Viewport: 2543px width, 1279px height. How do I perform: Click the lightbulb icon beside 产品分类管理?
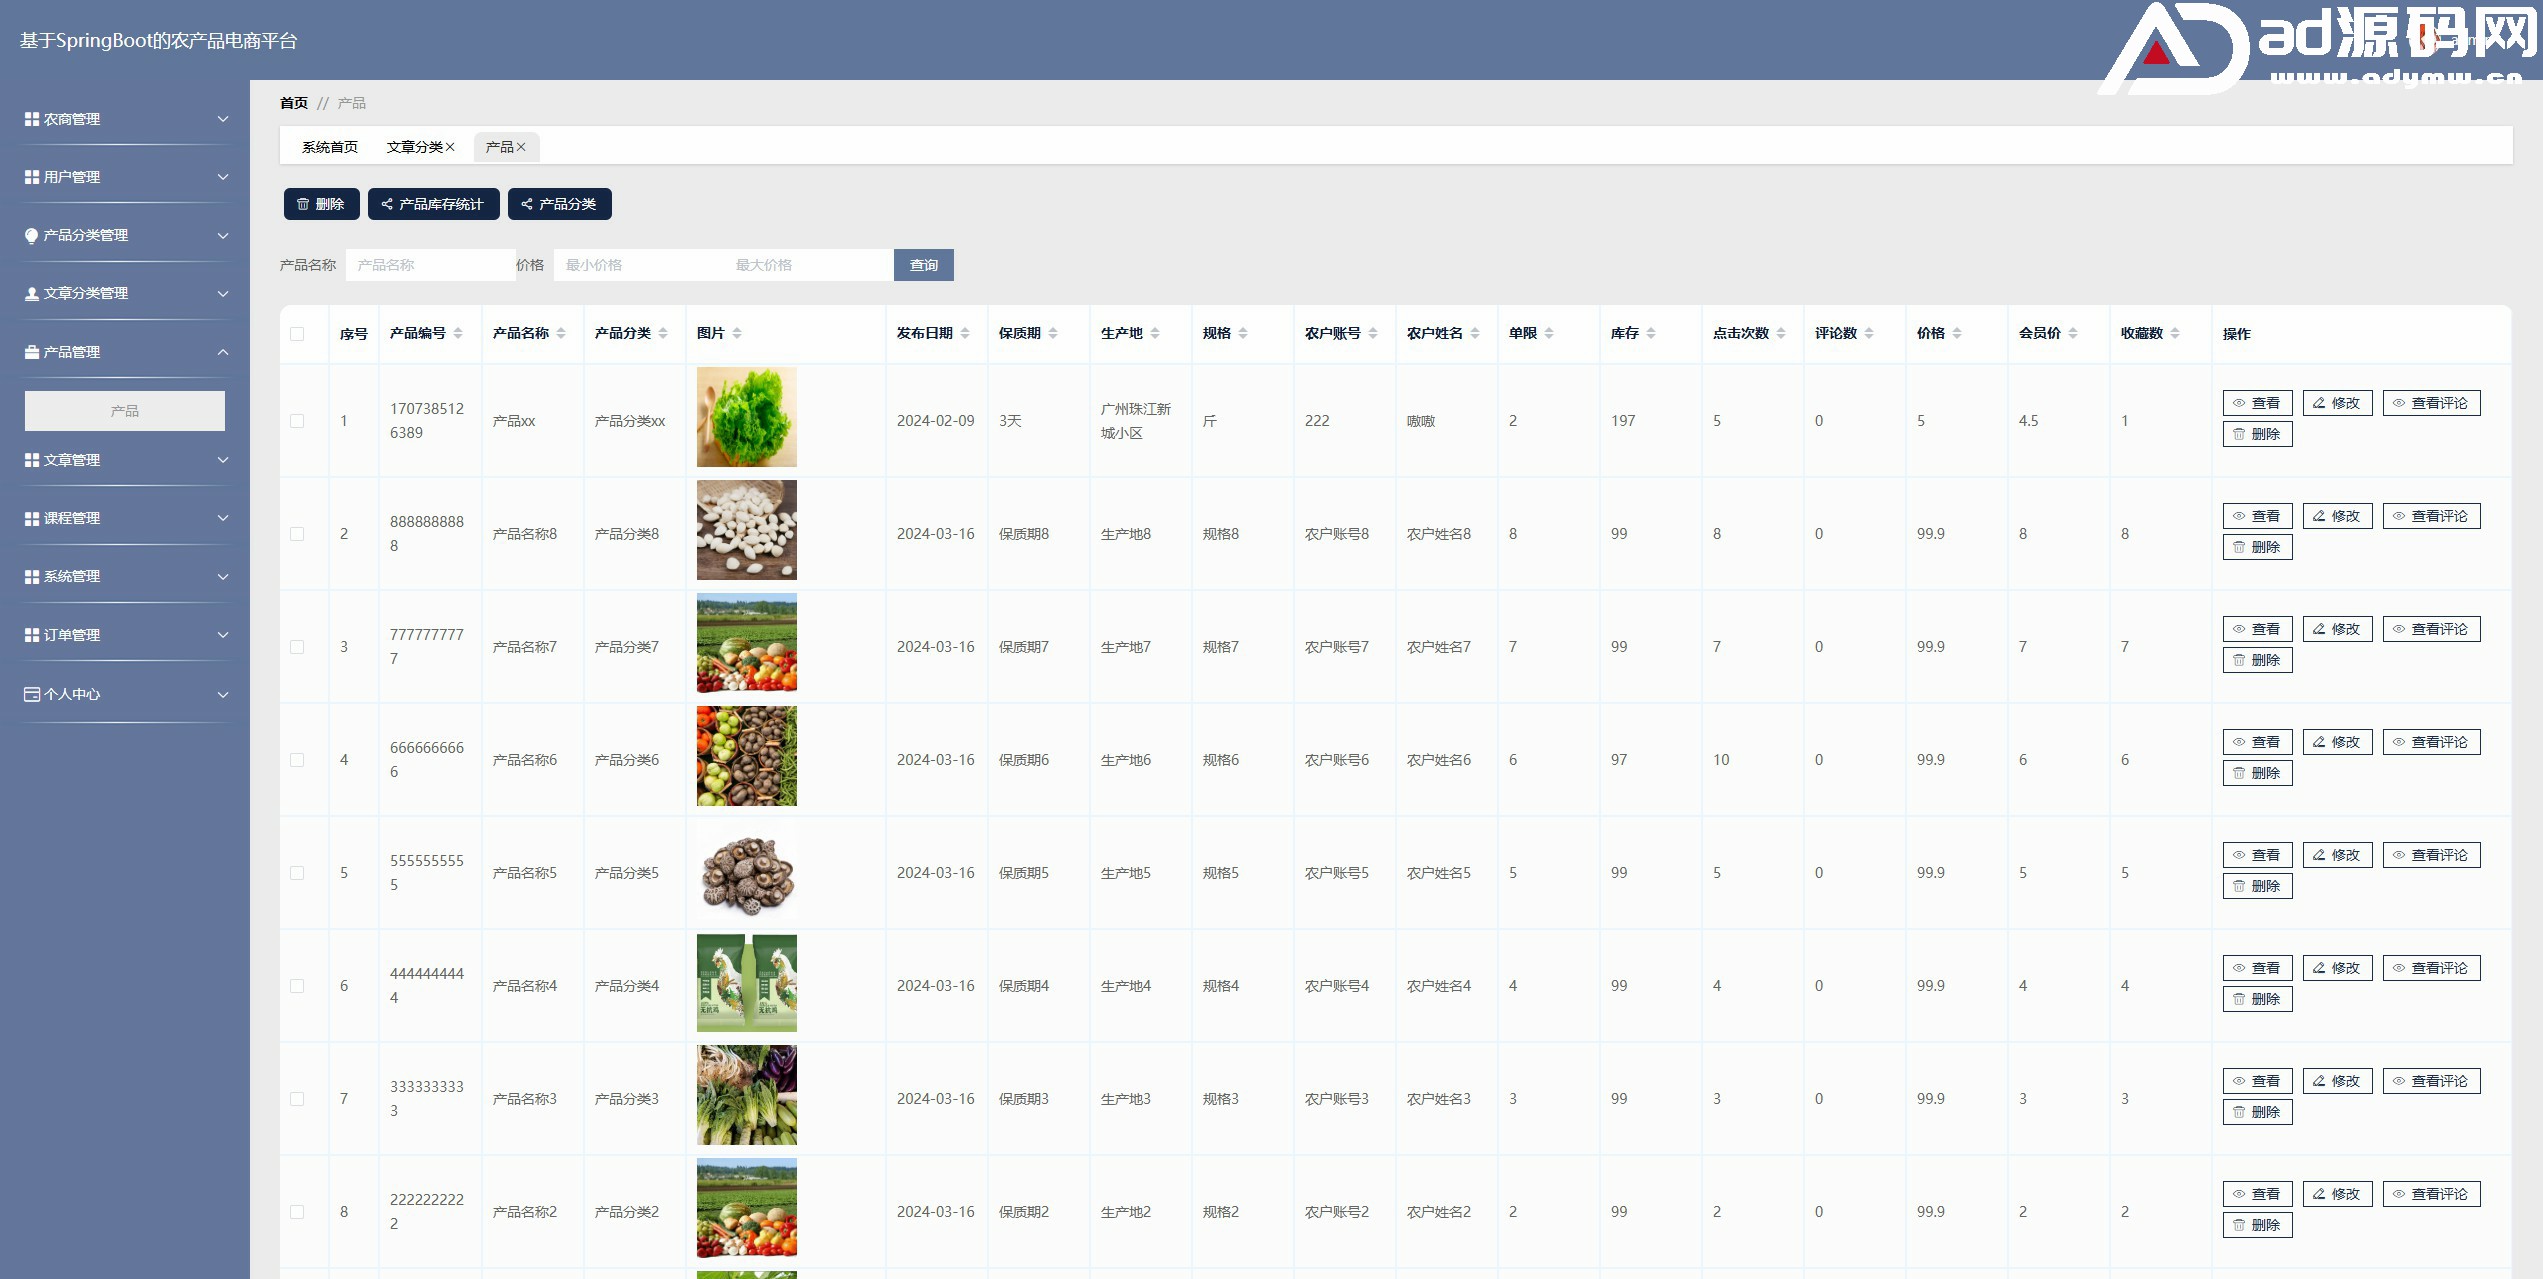(x=32, y=236)
